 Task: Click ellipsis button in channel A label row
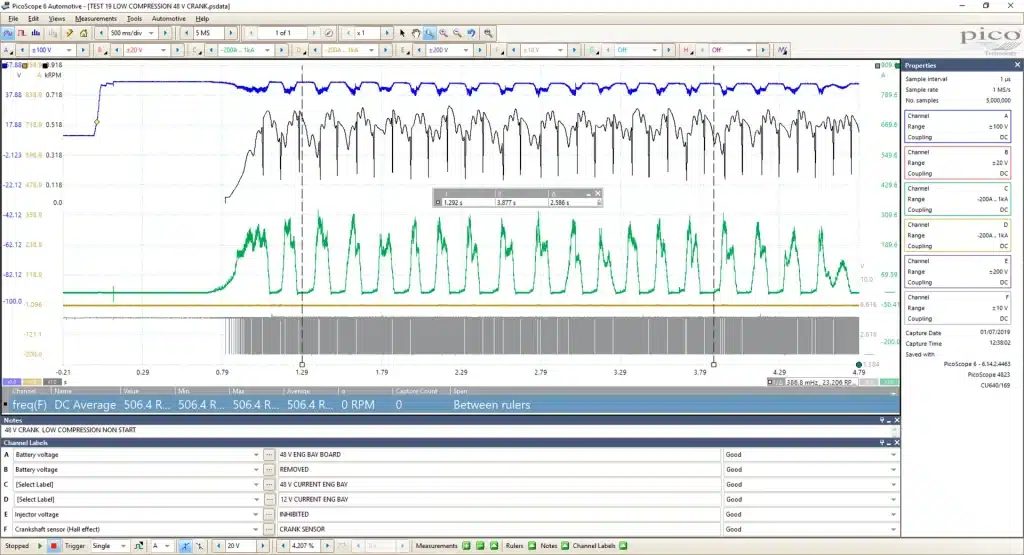click(269, 454)
